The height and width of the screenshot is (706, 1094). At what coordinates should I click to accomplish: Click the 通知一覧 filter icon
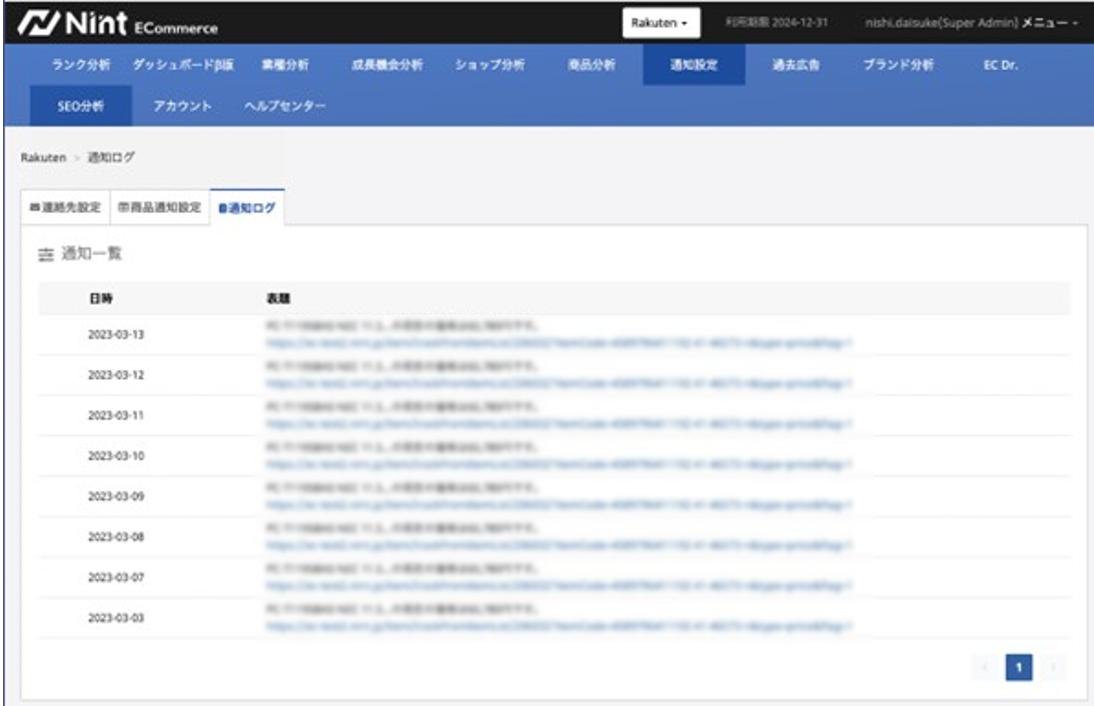click(x=45, y=255)
